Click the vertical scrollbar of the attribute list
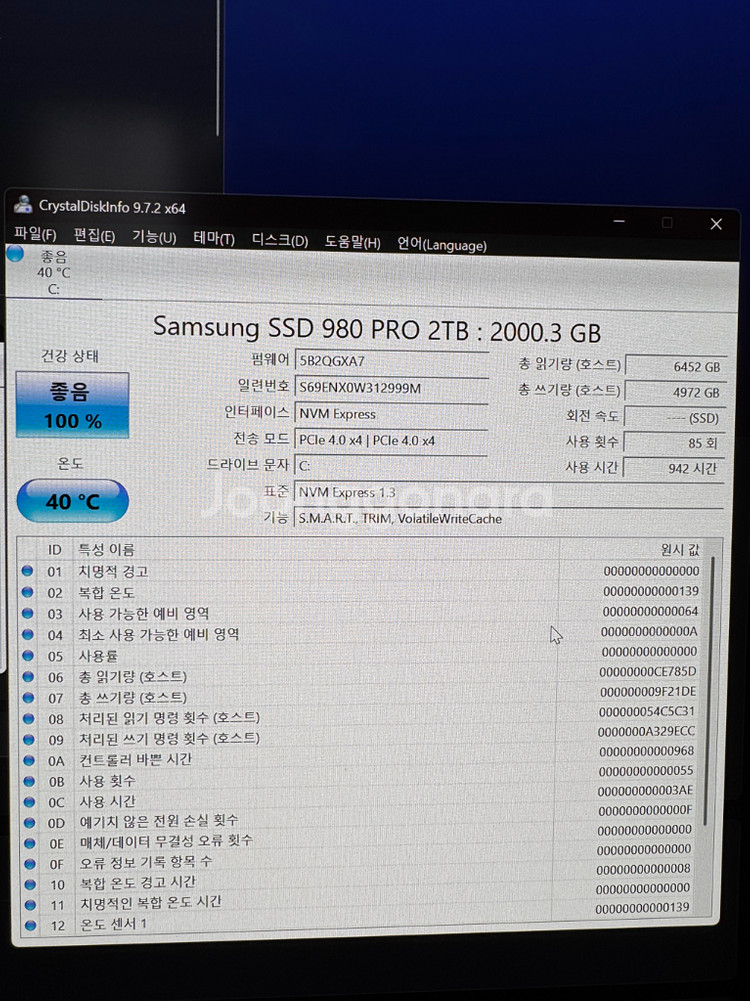 (710, 689)
